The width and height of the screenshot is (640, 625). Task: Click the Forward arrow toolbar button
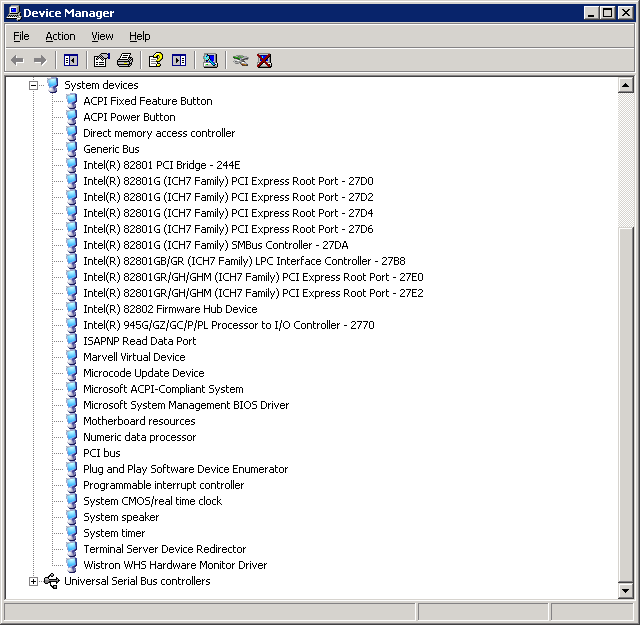point(40,60)
